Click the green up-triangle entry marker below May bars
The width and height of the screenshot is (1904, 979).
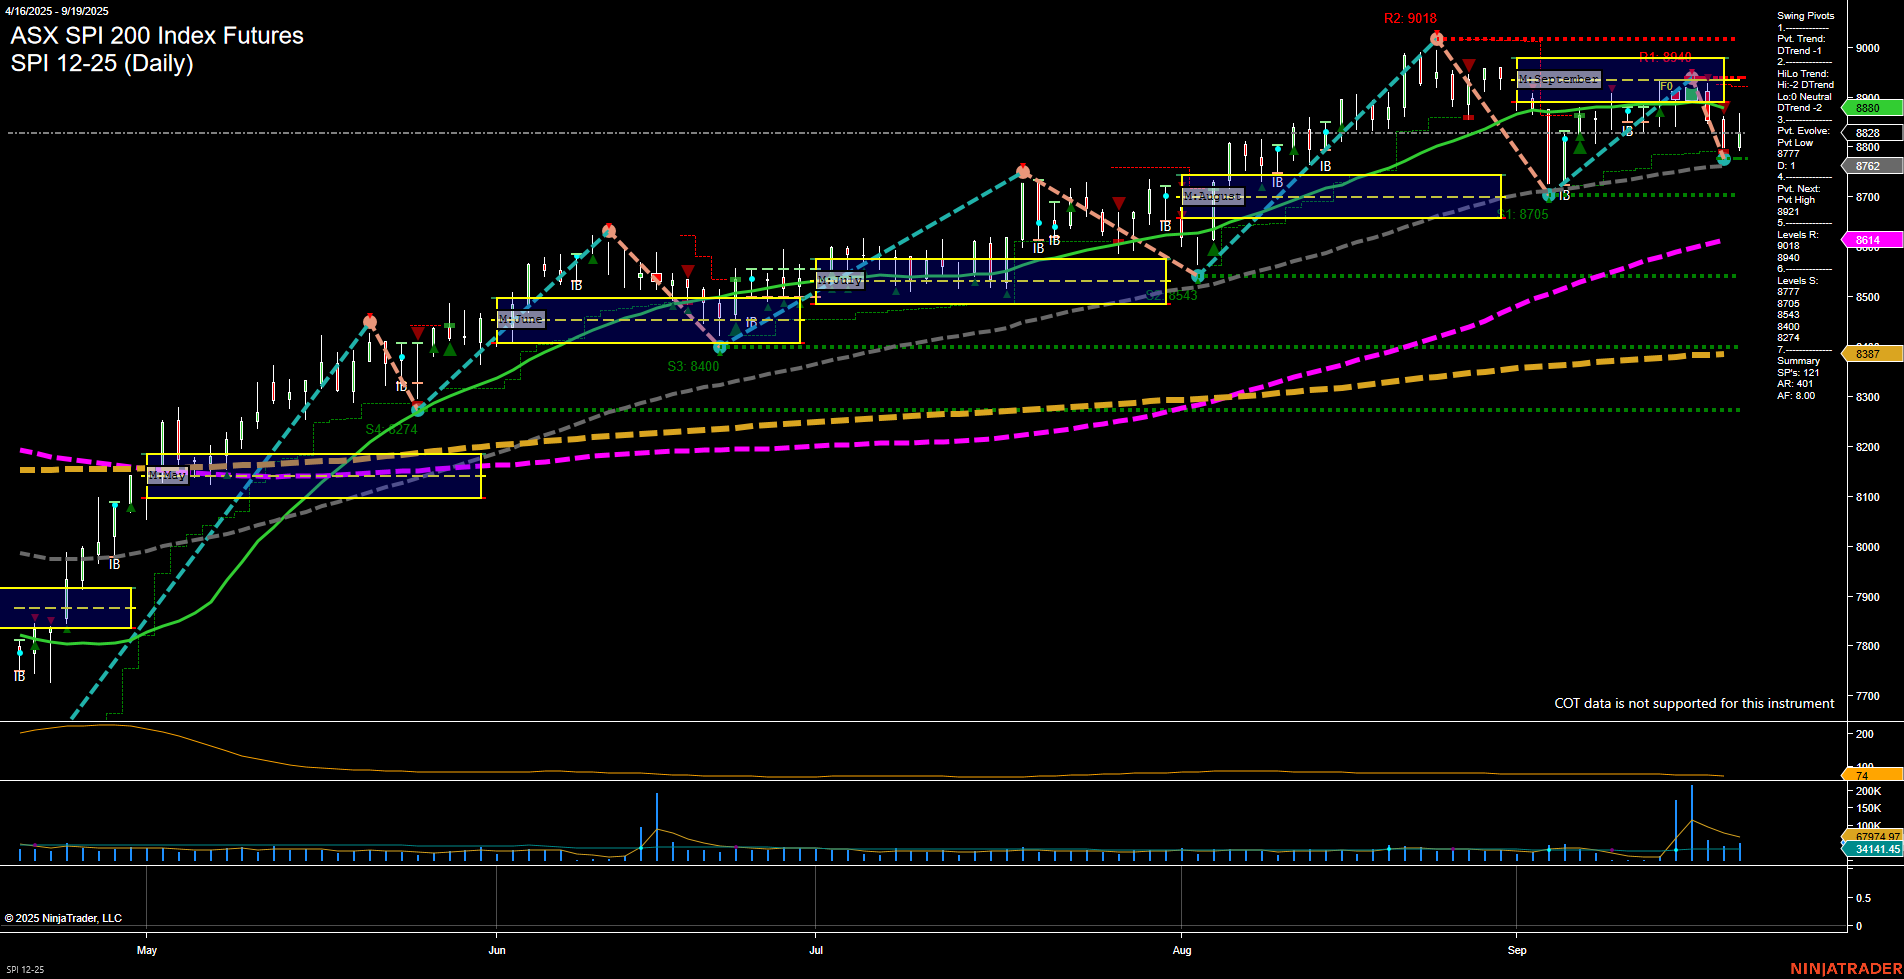coord(130,507)
